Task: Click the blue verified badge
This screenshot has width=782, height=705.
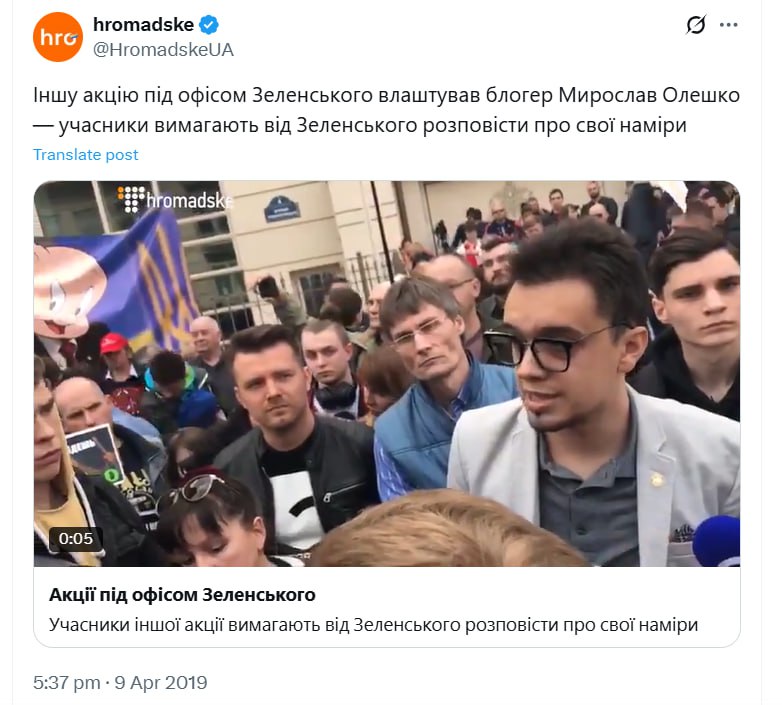Action: point(208,24)
